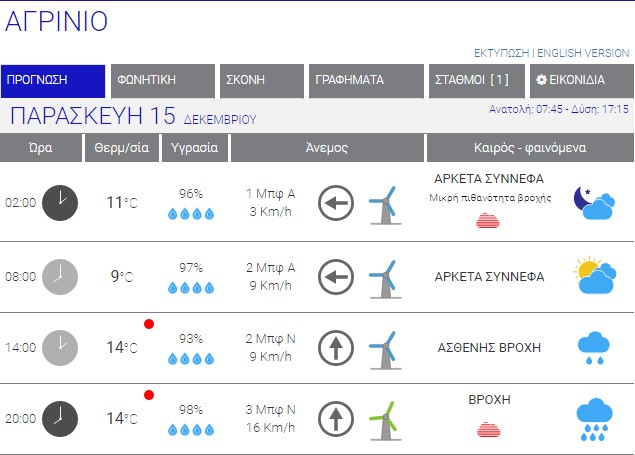
Task: Click the night cloudy icon at 02:00
Action: pyautogui.click(x=594, y=203)
